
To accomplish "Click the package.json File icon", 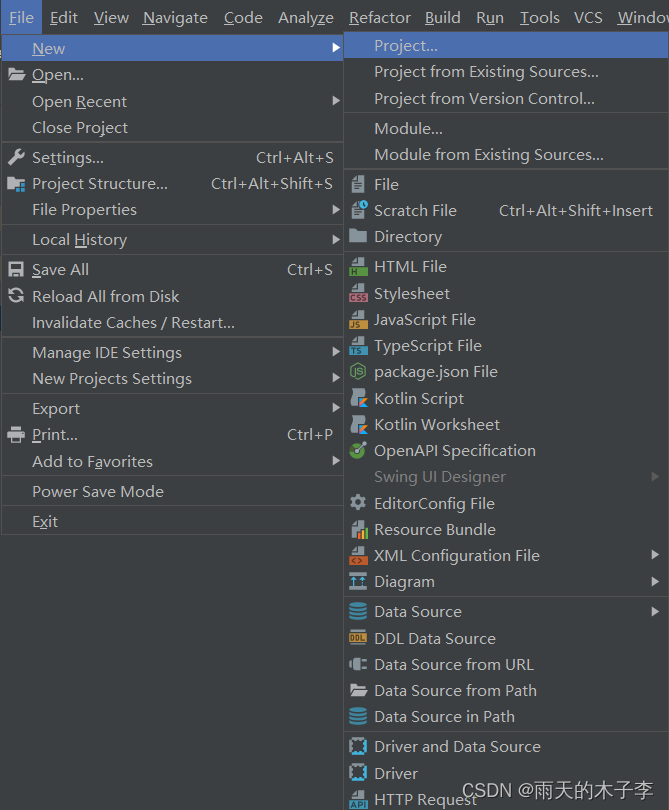I will pyautogui.click(x=358, y=371).
